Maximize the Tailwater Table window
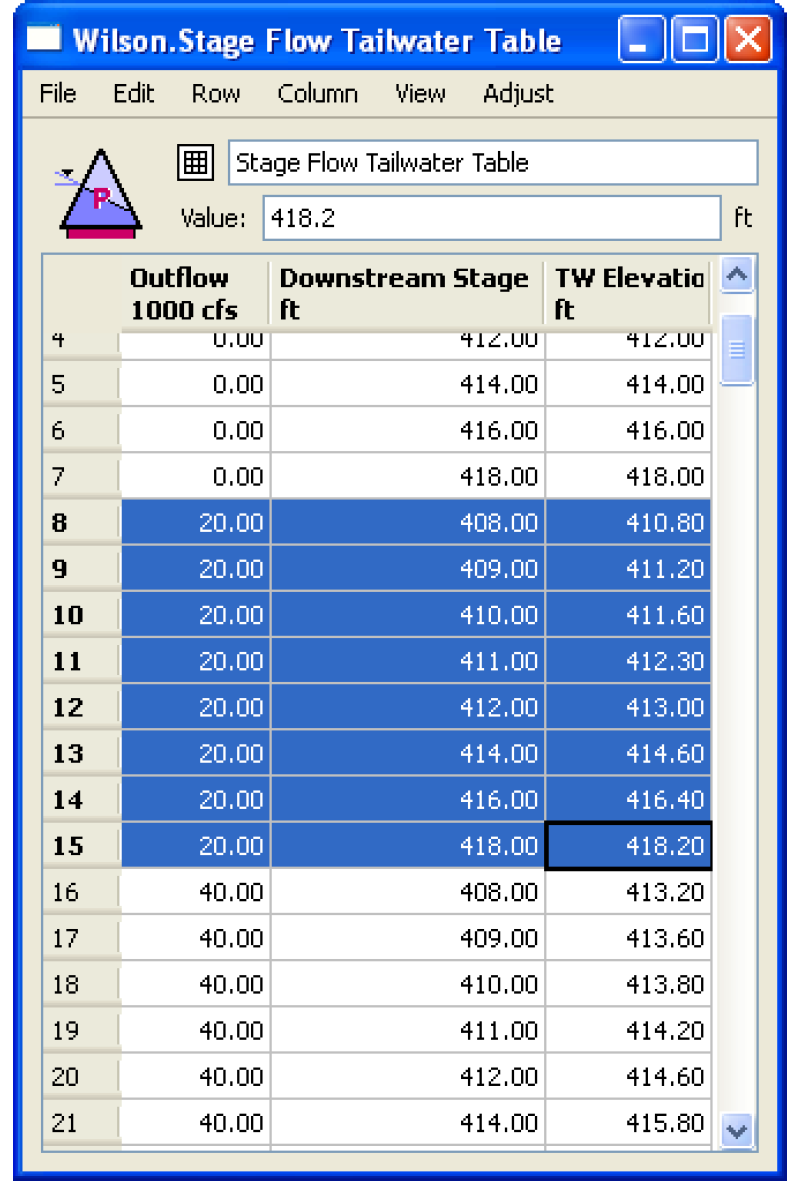Viewport: 795px width, 1188px height. (695, 41)
